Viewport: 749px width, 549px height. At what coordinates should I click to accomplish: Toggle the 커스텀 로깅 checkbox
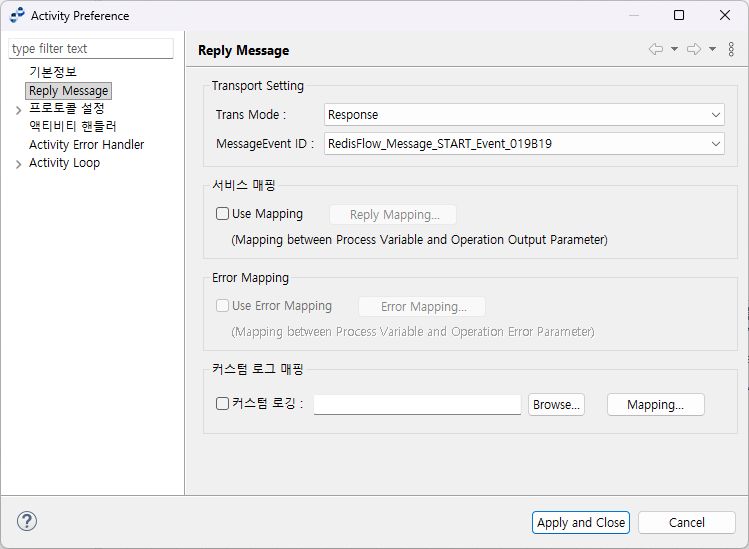[x=223, y=404]
